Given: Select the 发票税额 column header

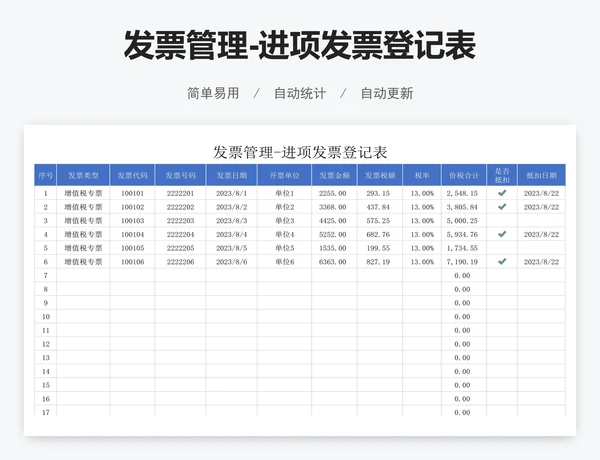Looking at the screenshot, I should click(380, 175).
